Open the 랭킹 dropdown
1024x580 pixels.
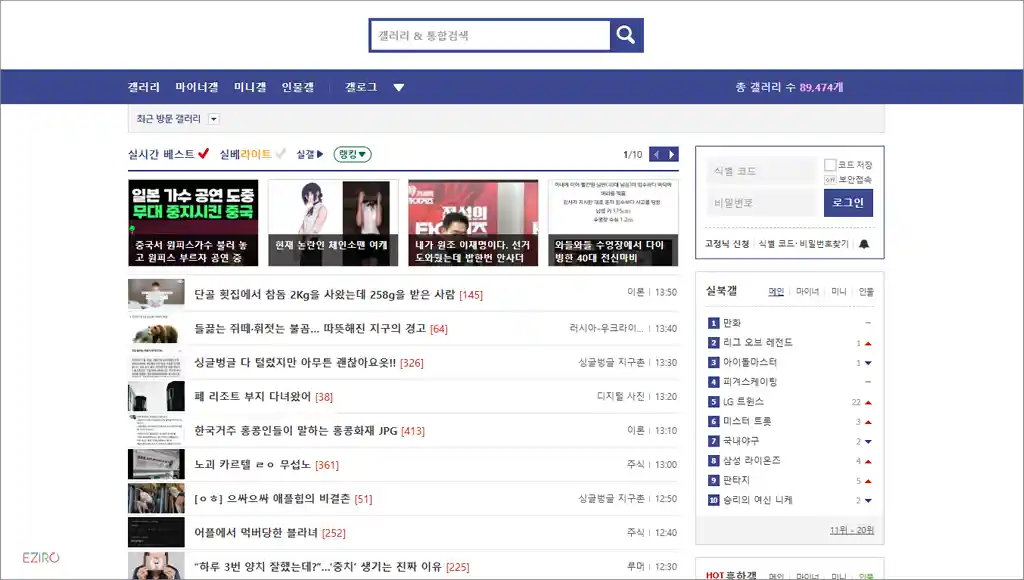pos(351,153)
